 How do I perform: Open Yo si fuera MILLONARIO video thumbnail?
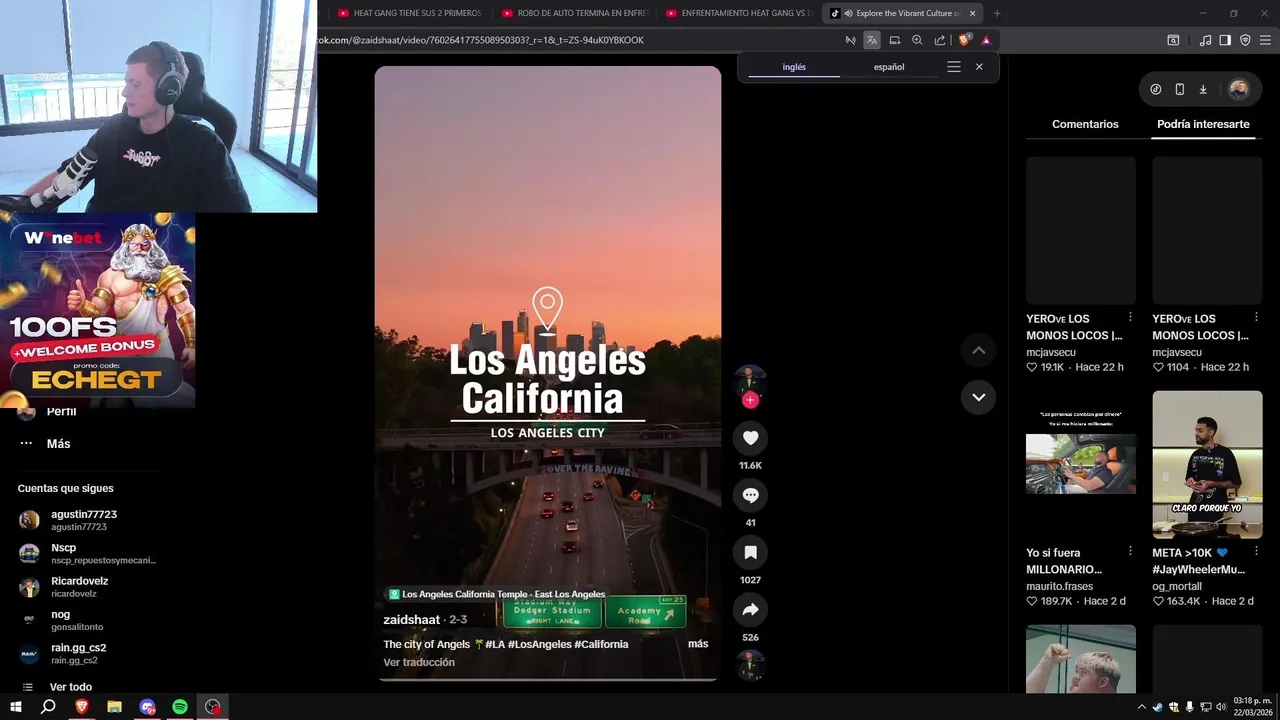point(1081,464)
